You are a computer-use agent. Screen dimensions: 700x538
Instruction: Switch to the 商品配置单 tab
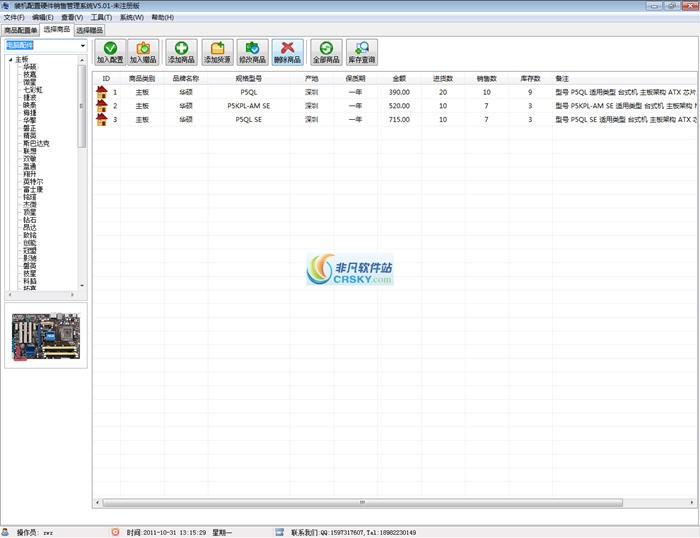coord(21,30)
